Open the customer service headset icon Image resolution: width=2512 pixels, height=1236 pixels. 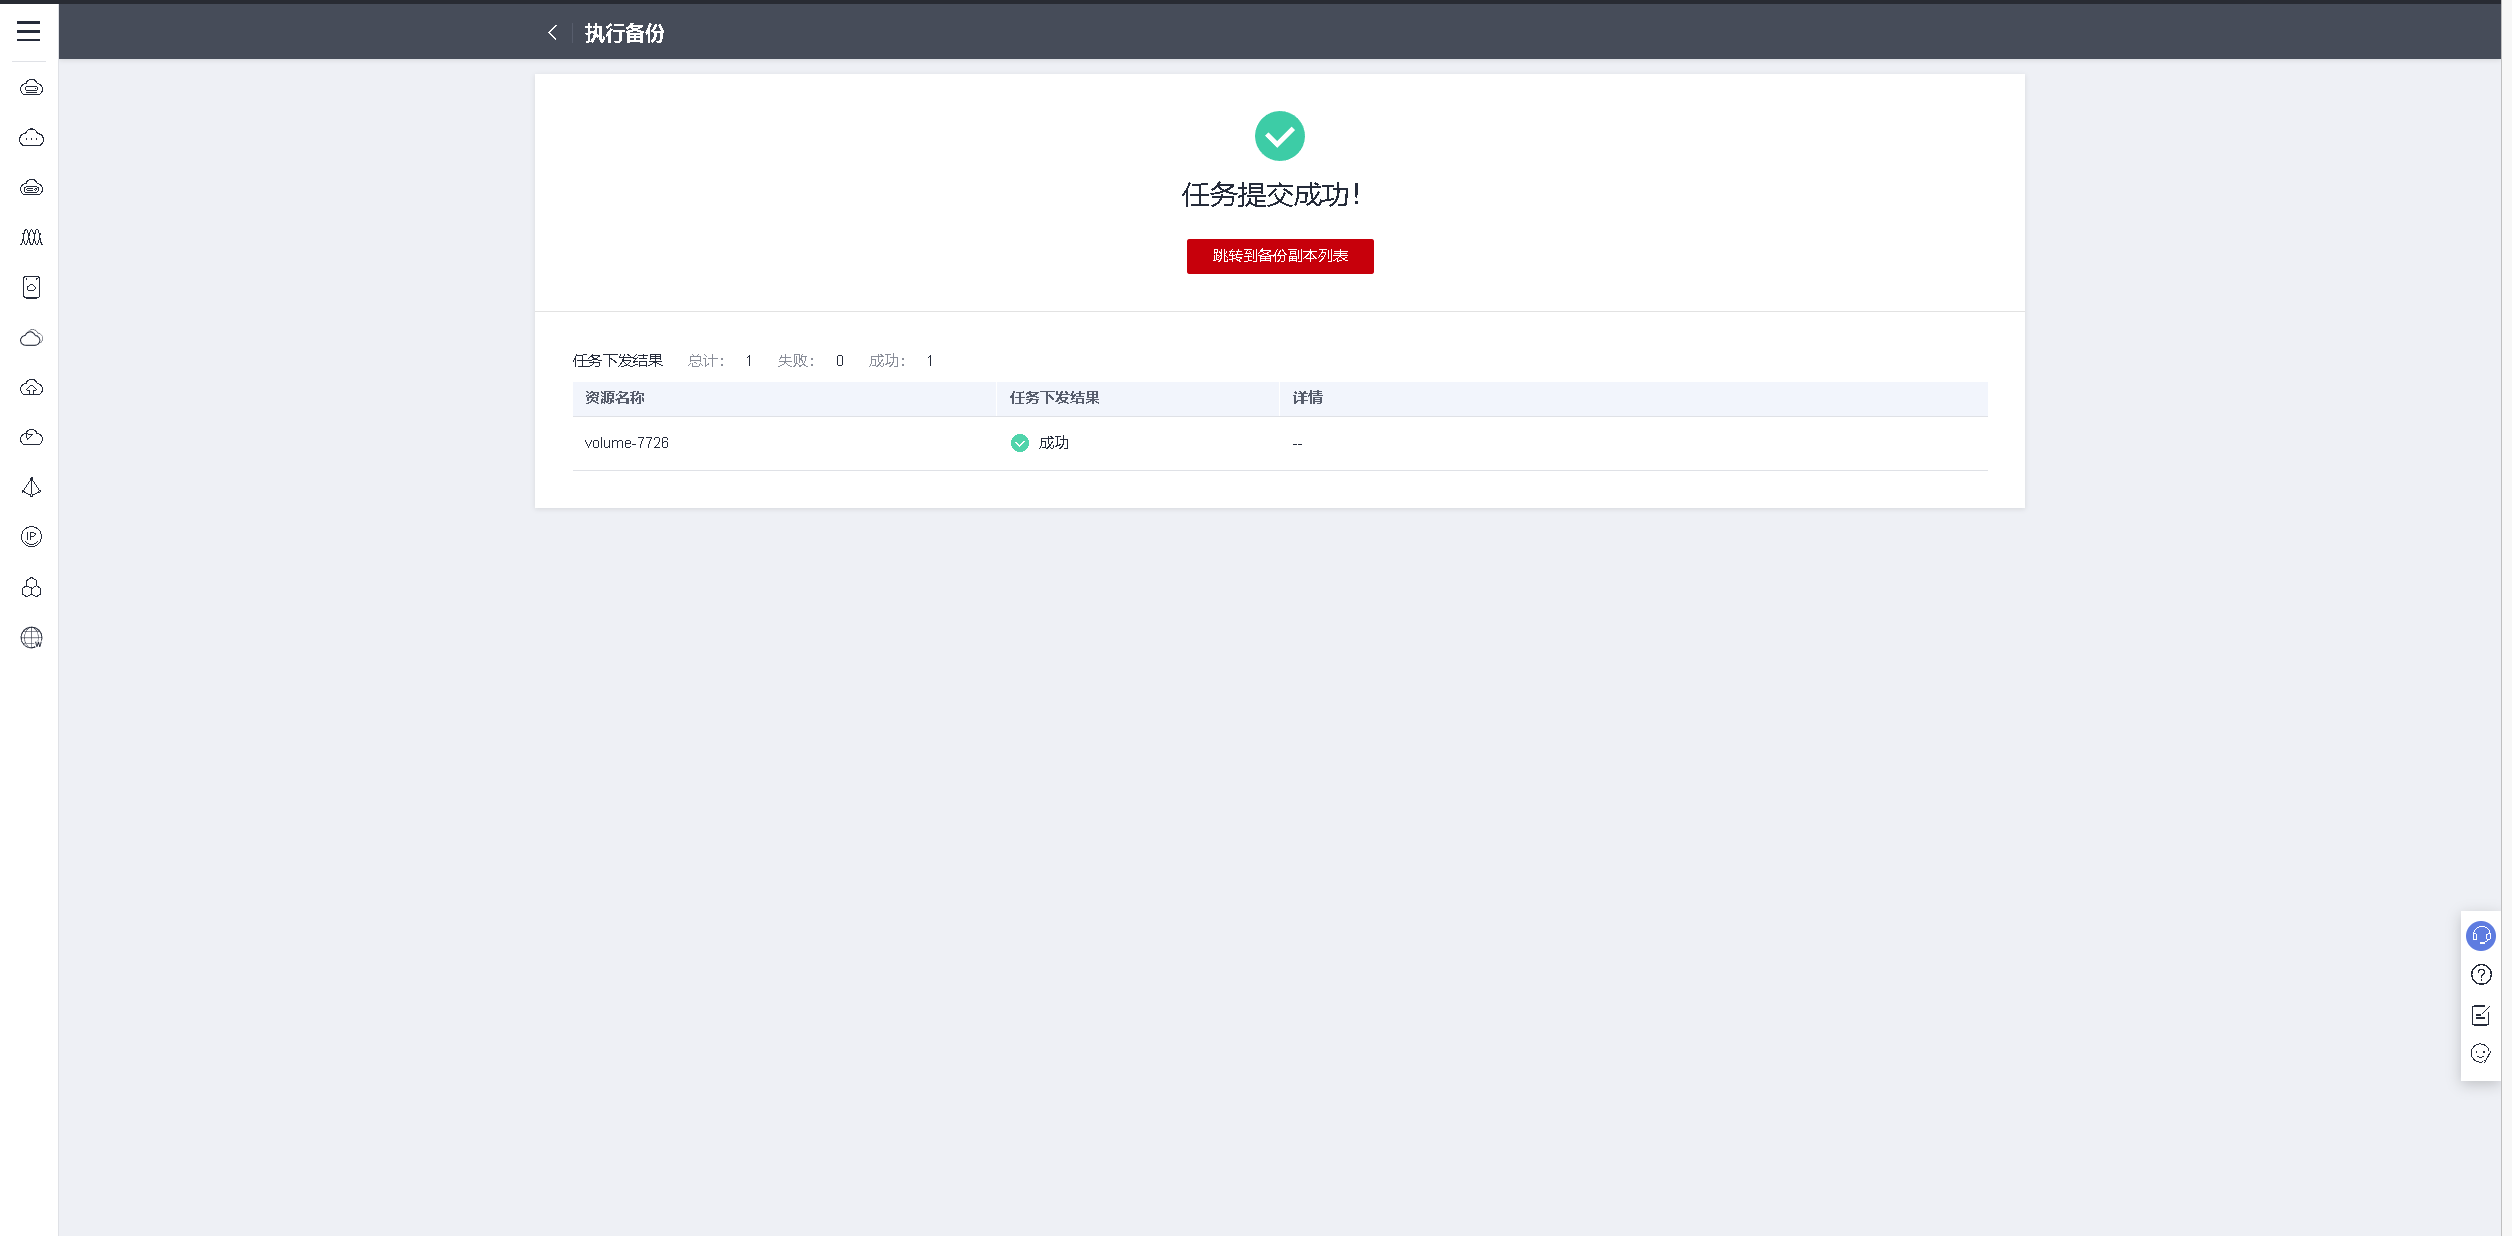click(2480, 936)
